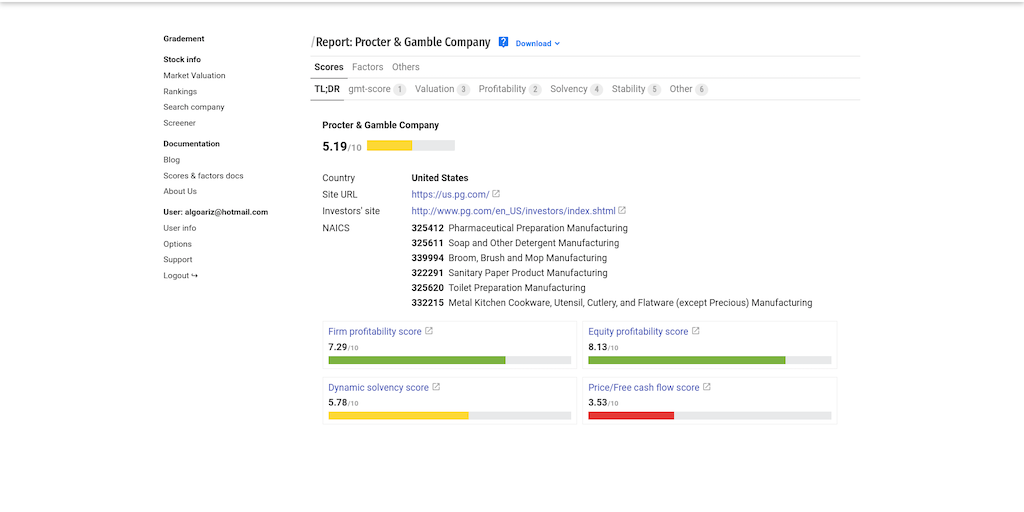The height and width of the screenshot is (512, 1024).
Task: Select the gmt-score sub-tab
Action: tap(369, 89)
